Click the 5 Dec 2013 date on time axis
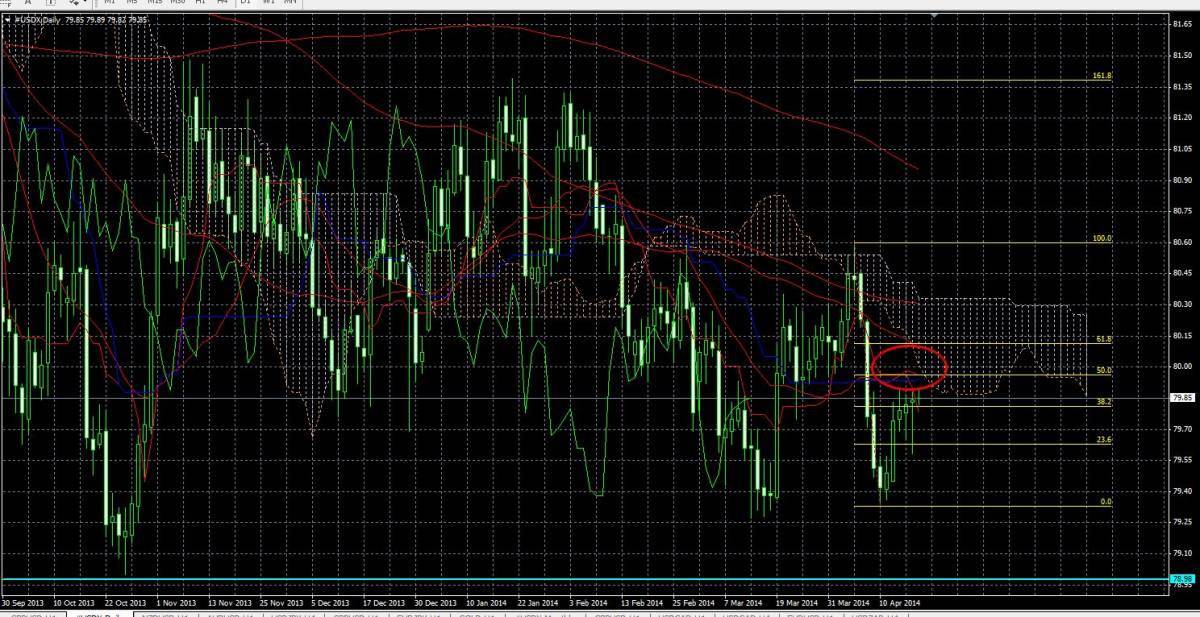This screenshot has height=617, width=1200. tap(331, 603)
